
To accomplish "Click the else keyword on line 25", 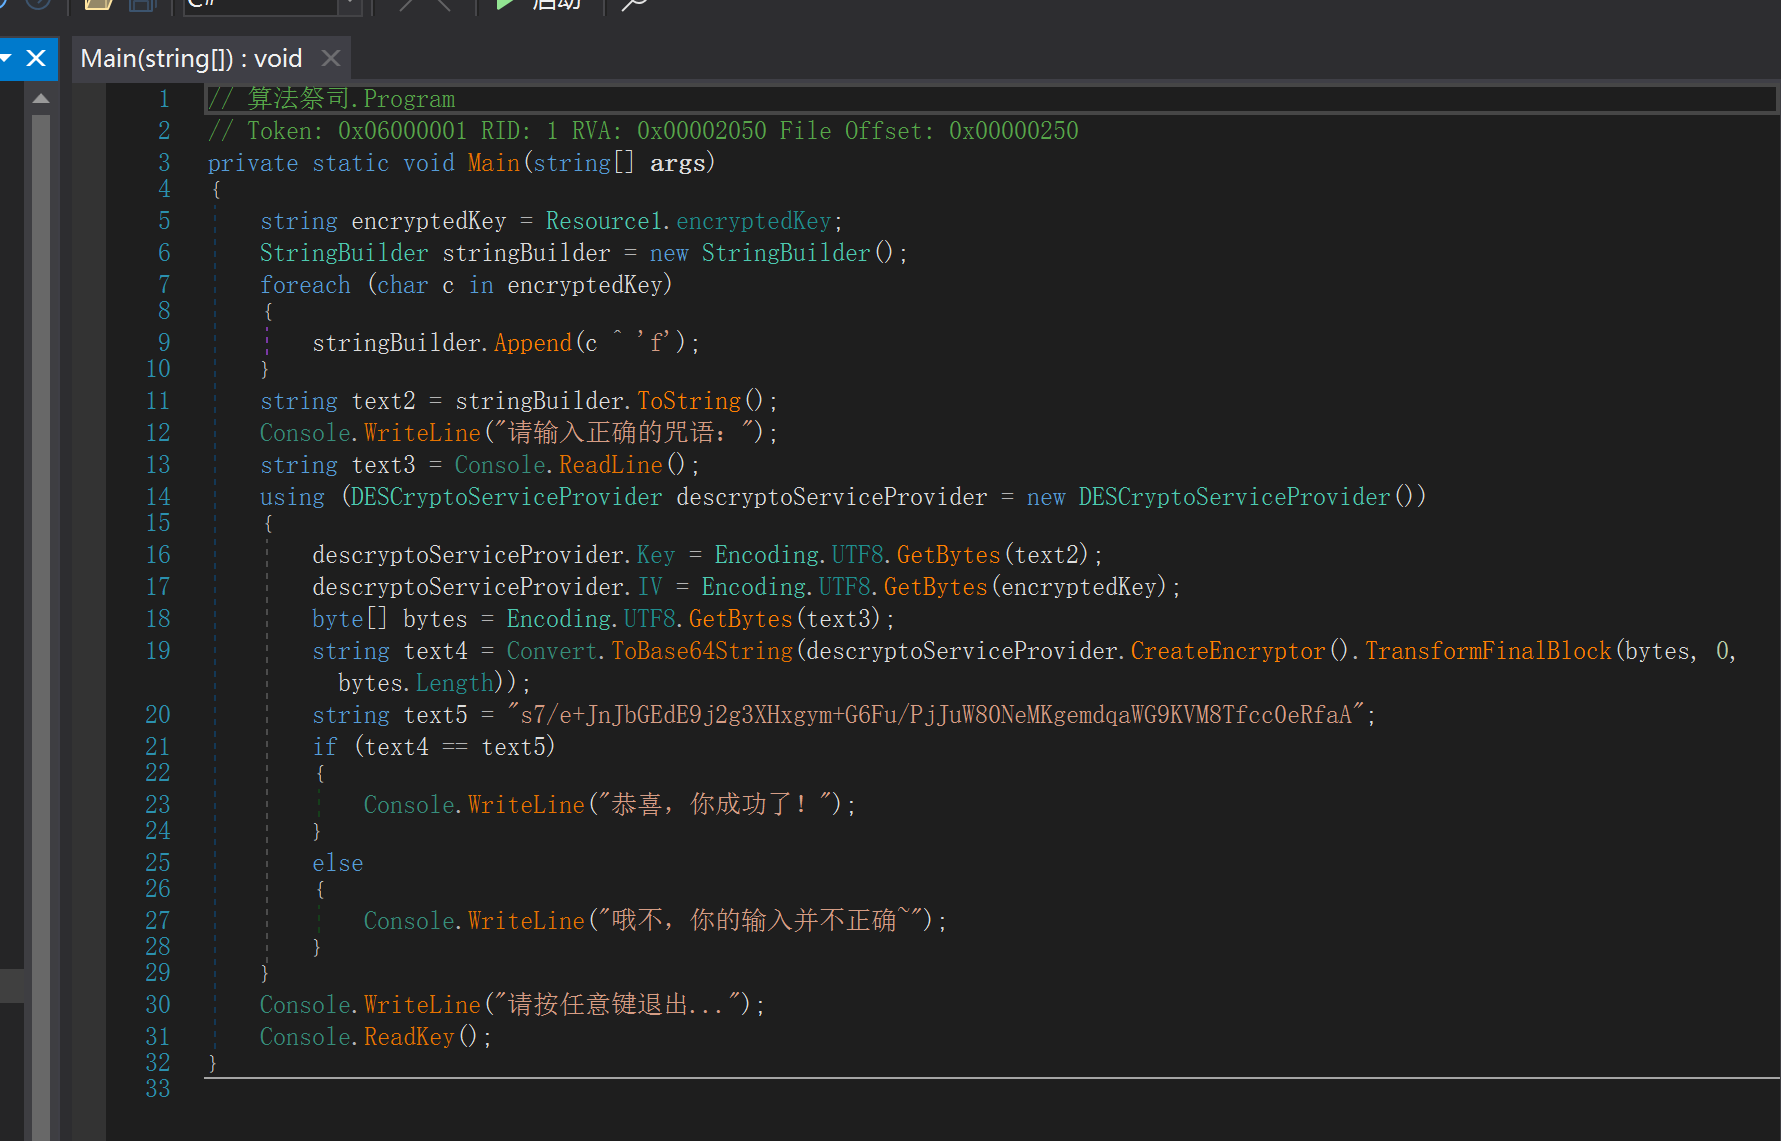I will tap(338, 863).
